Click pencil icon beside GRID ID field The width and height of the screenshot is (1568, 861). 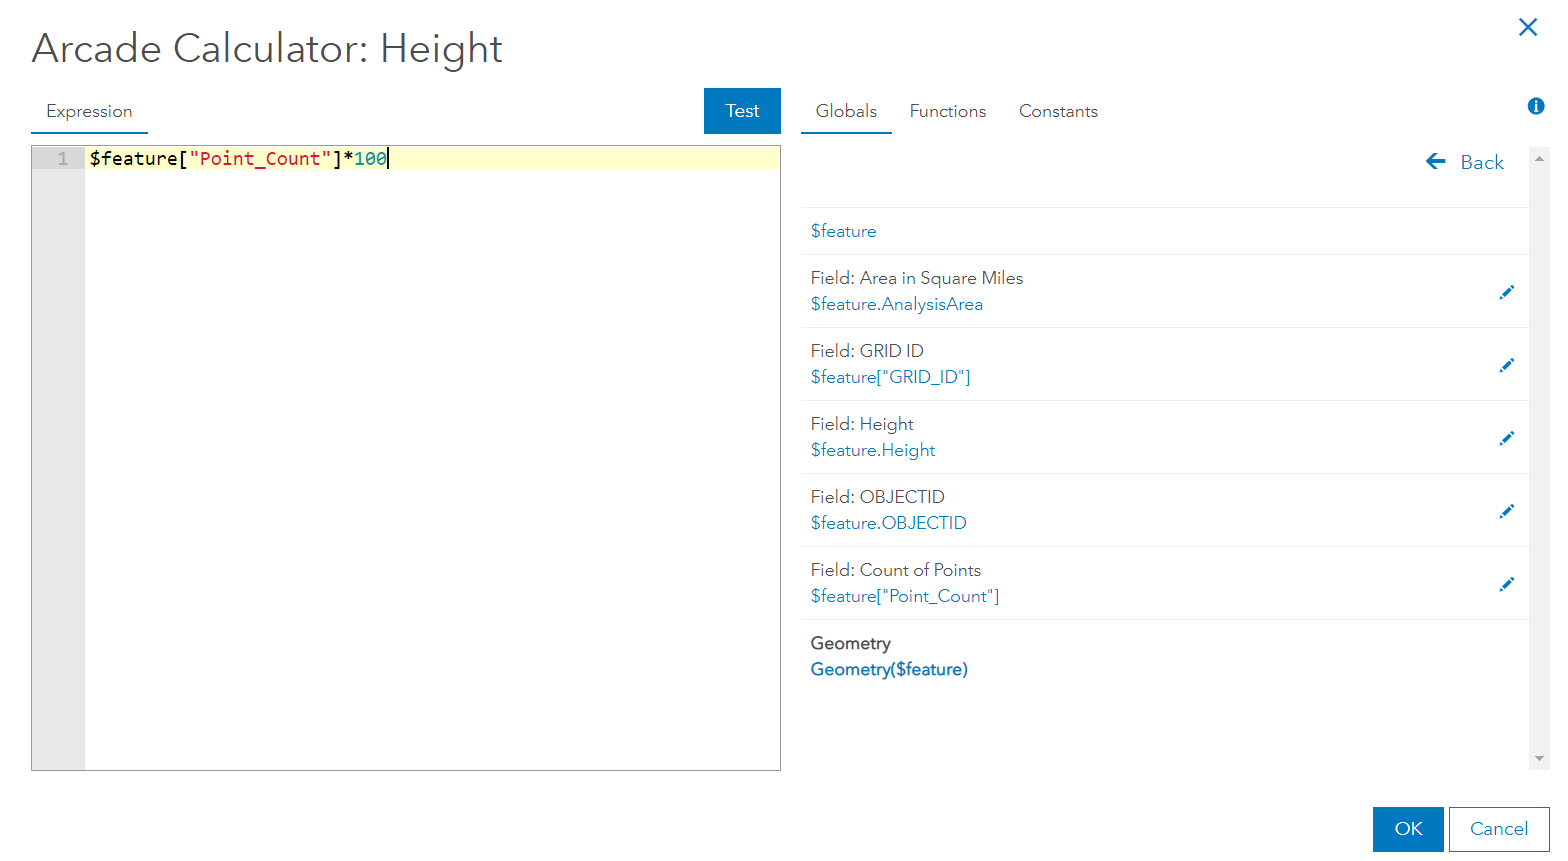[x=1507, y=365]
